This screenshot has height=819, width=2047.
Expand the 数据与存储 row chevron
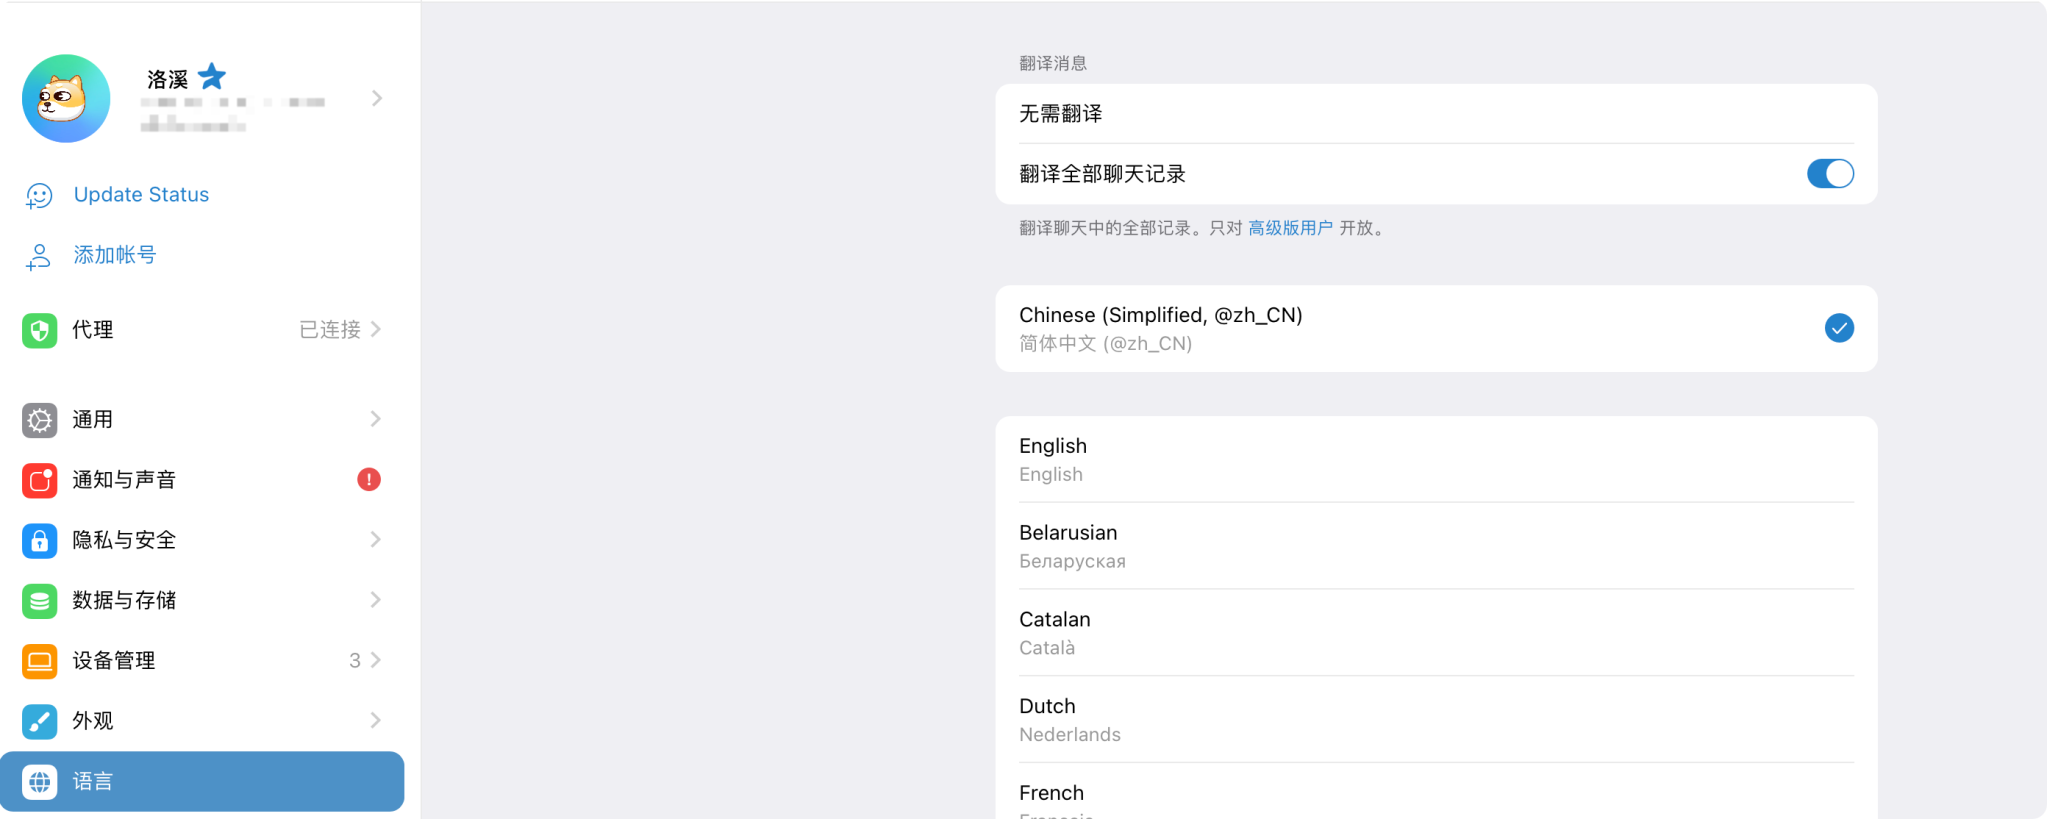click(x=376, y=599)
